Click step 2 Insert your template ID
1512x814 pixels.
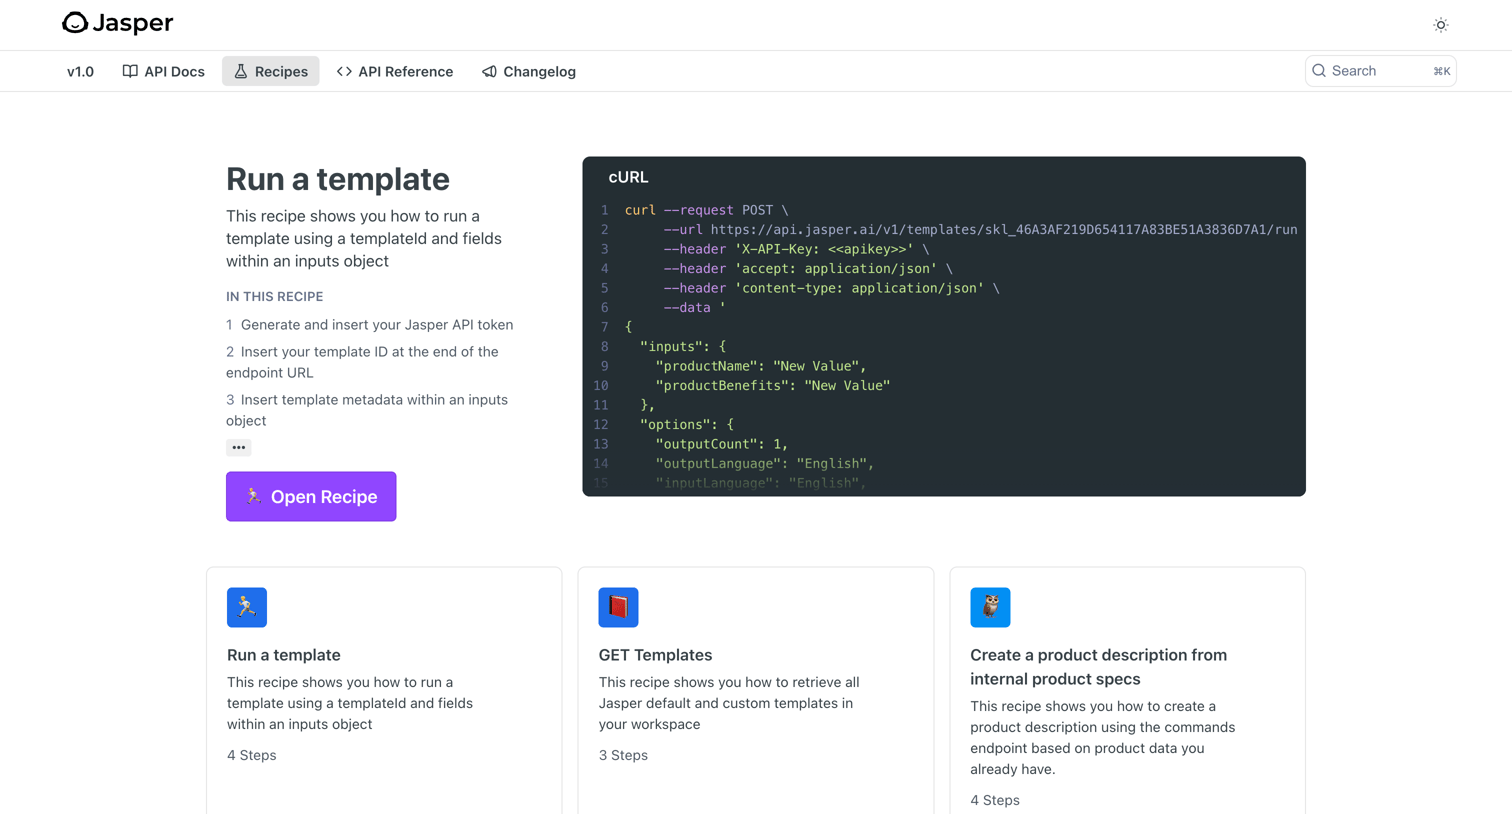362,362
